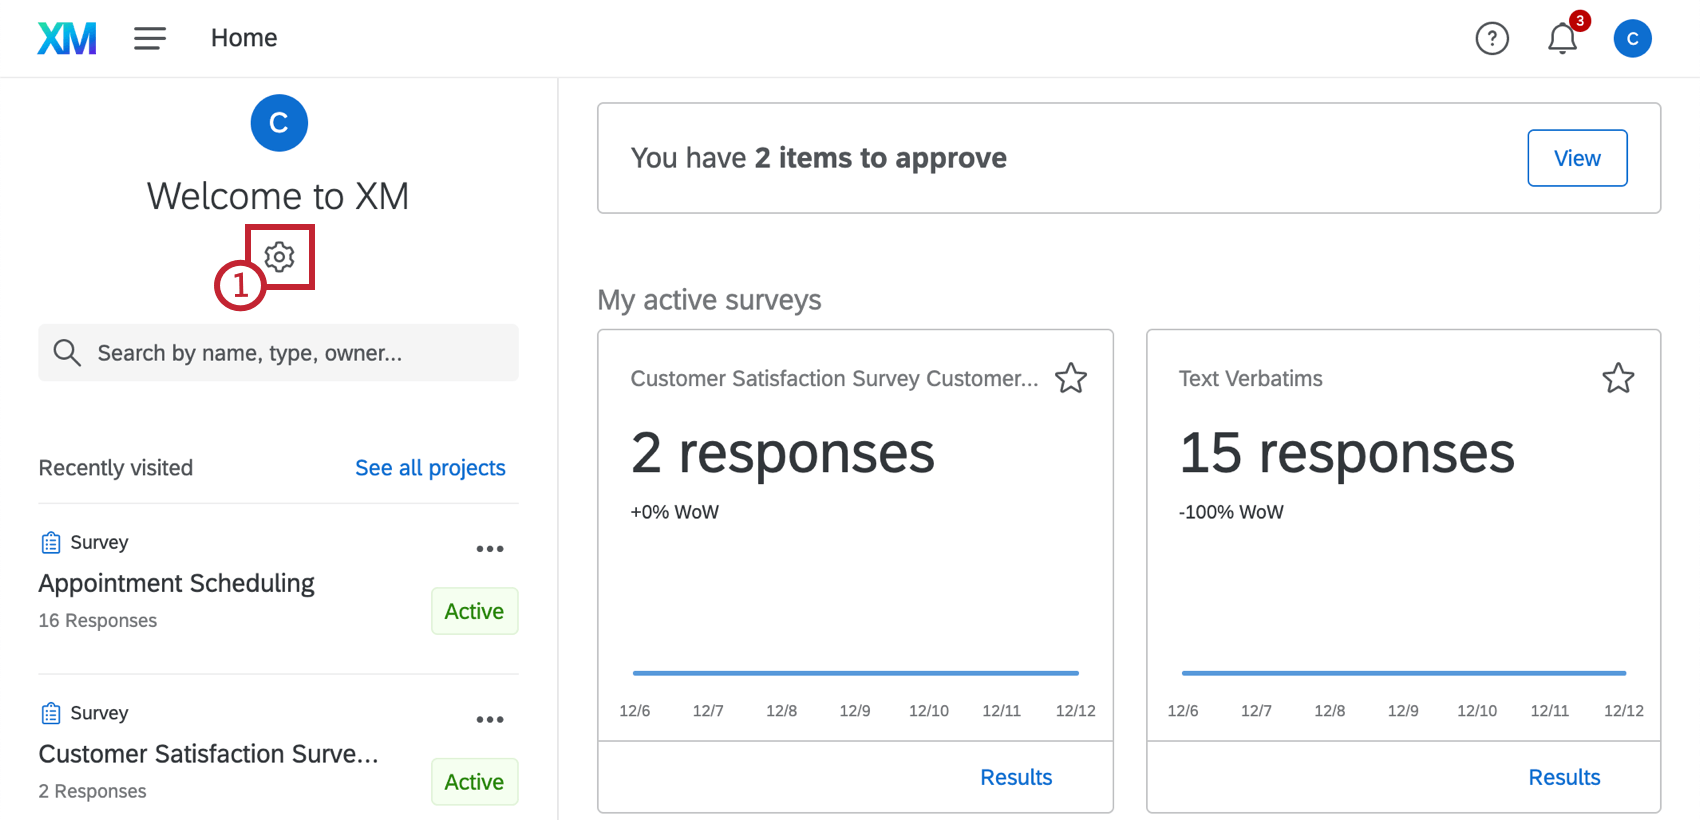Open Results for Text Verbatims card
The image size is (1700, 820).
tap(1564, 777)
